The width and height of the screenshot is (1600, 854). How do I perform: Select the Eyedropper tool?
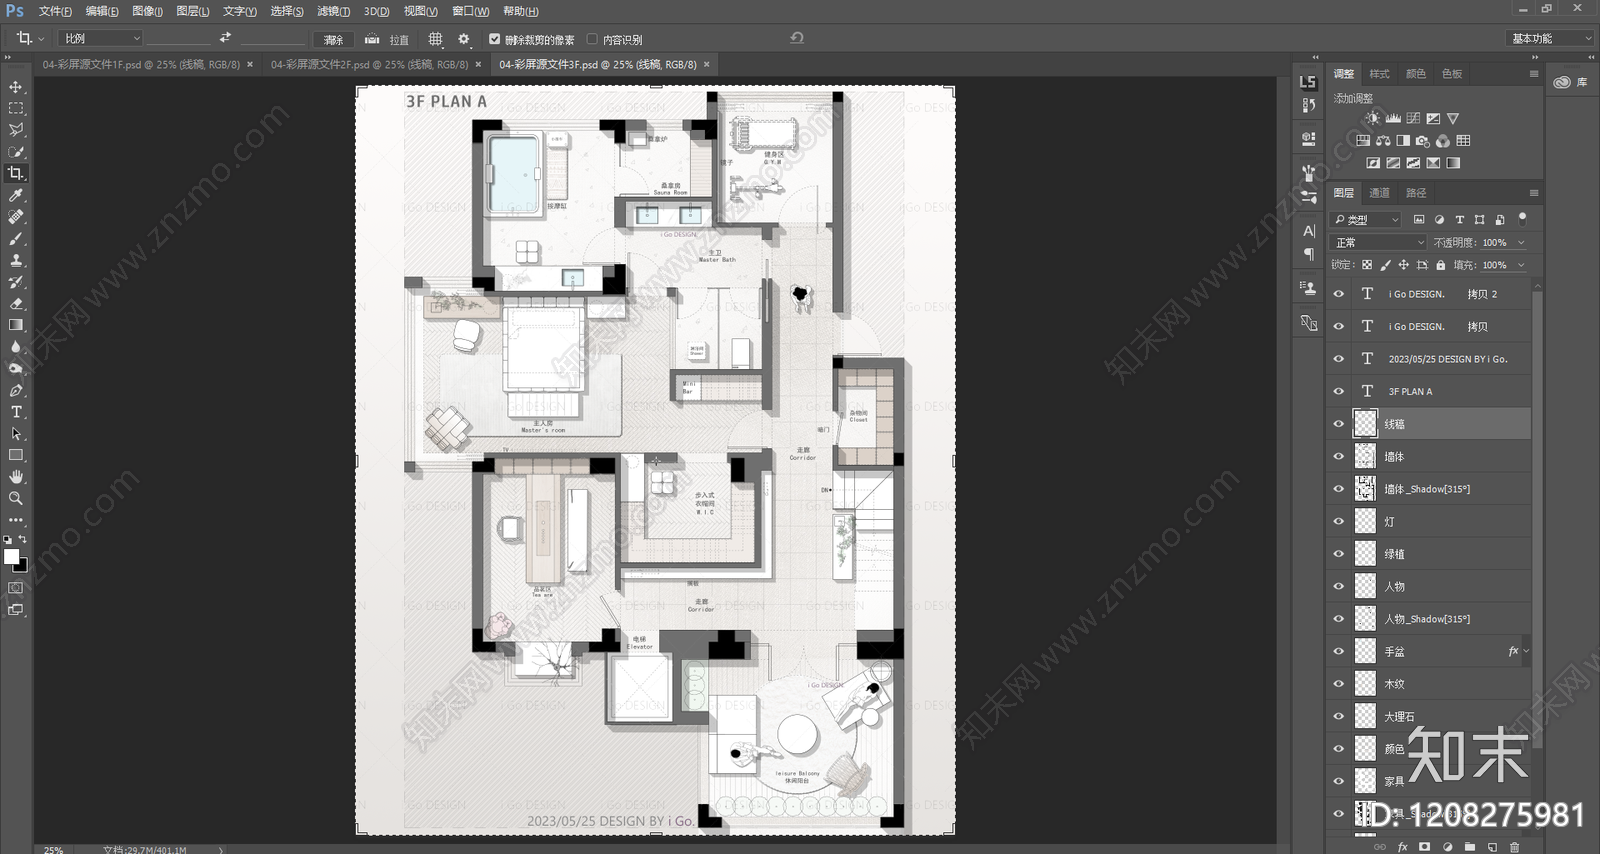(x=16, y=195)
